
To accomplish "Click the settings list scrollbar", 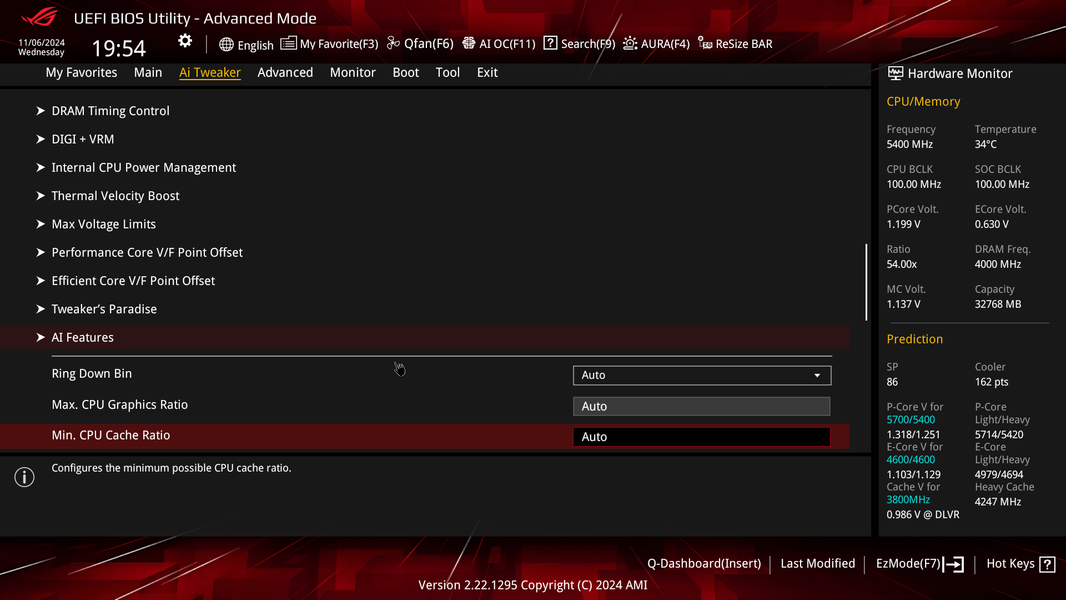I will (866, 282).
